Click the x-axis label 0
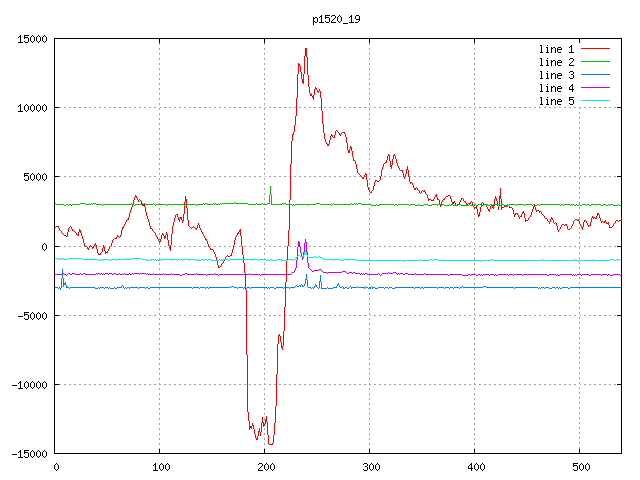This screenshot has width=640, height=480. coord(56,467)
